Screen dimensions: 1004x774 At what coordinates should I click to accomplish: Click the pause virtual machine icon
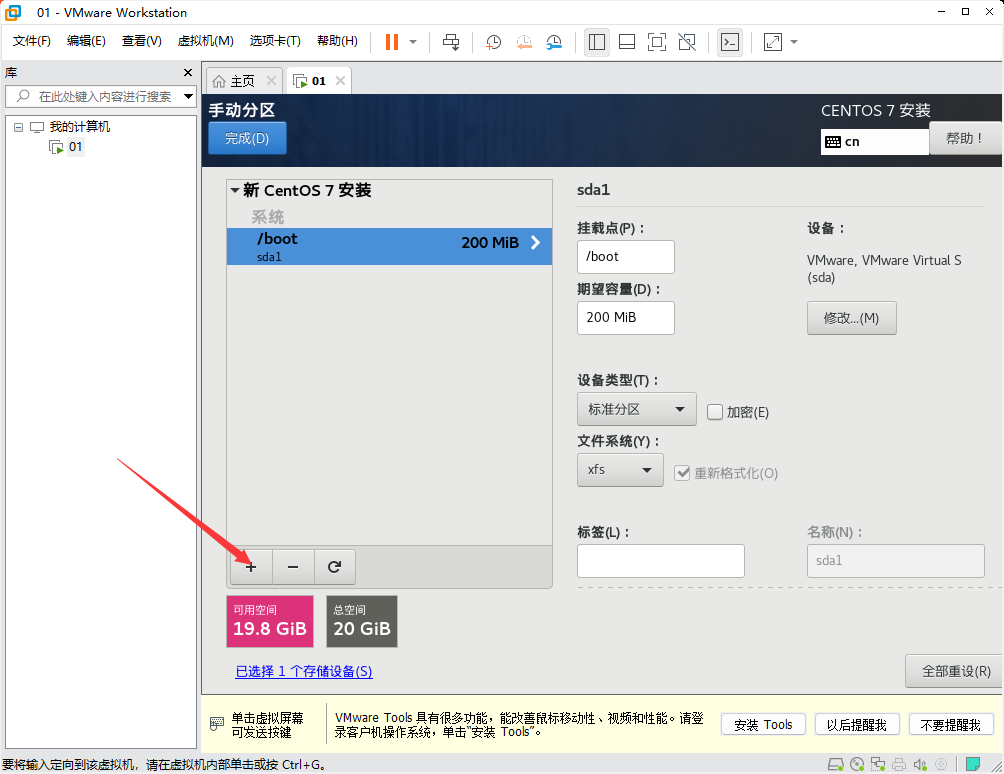click(x=391, y=42)
